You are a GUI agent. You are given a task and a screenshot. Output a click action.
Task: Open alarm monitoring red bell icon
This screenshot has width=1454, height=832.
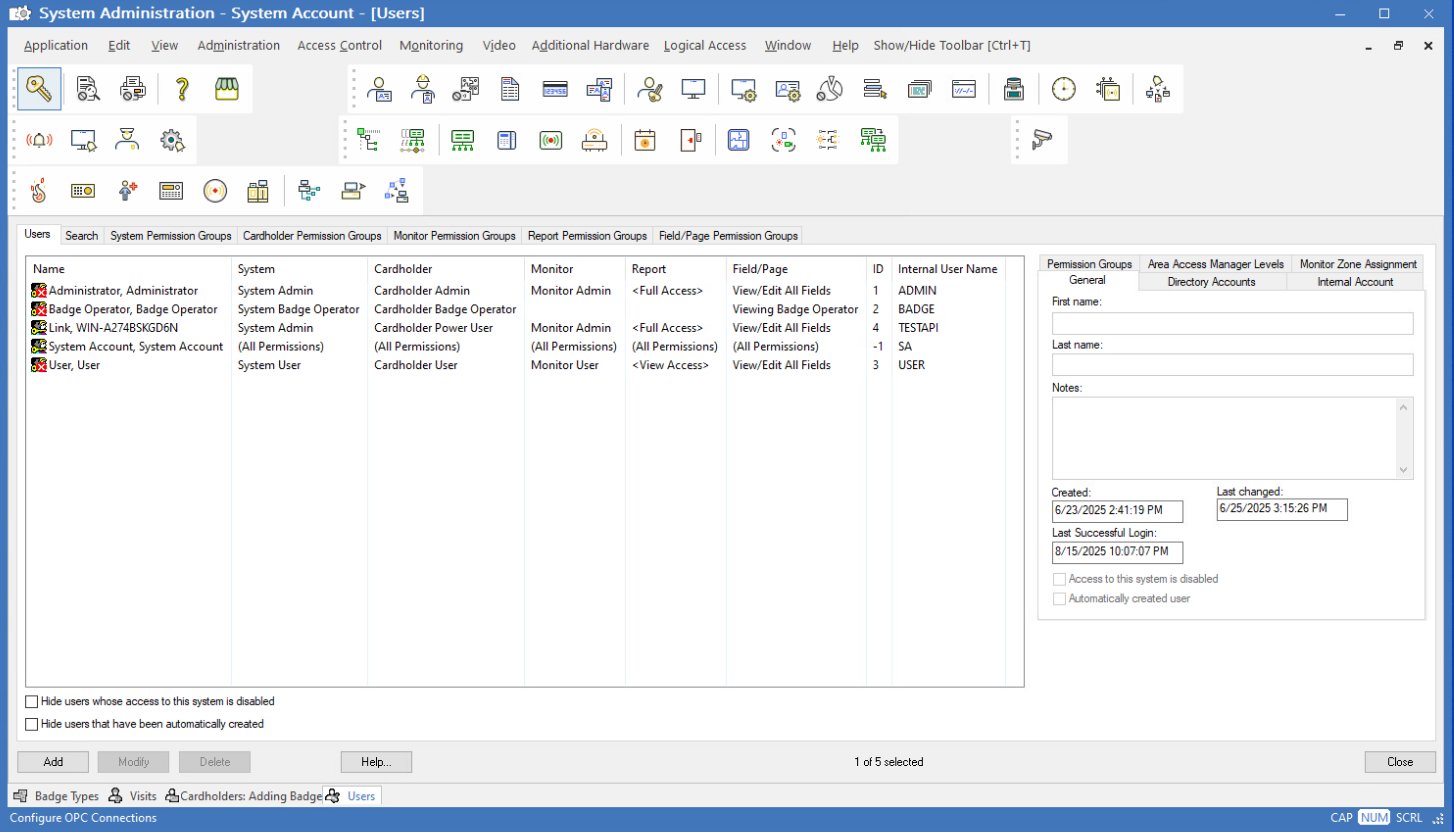click(39, 140)
